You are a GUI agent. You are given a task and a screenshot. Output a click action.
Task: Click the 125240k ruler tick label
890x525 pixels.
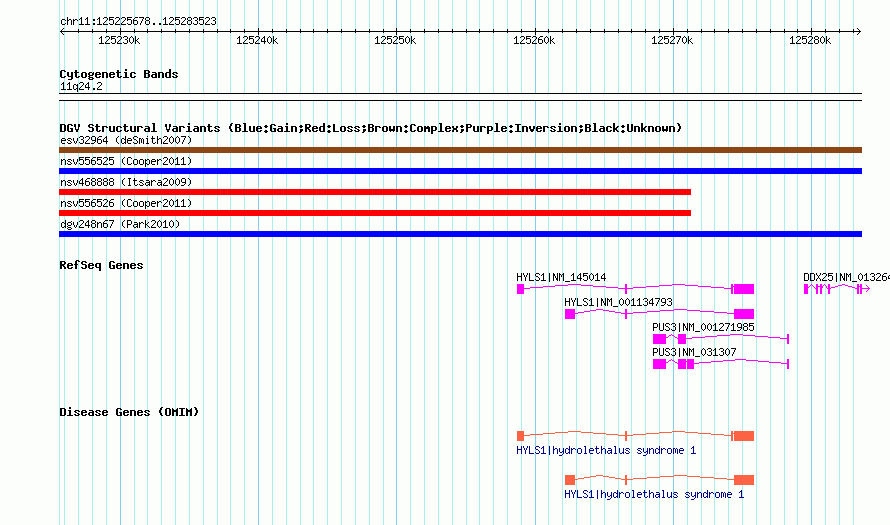click(257, 40)
